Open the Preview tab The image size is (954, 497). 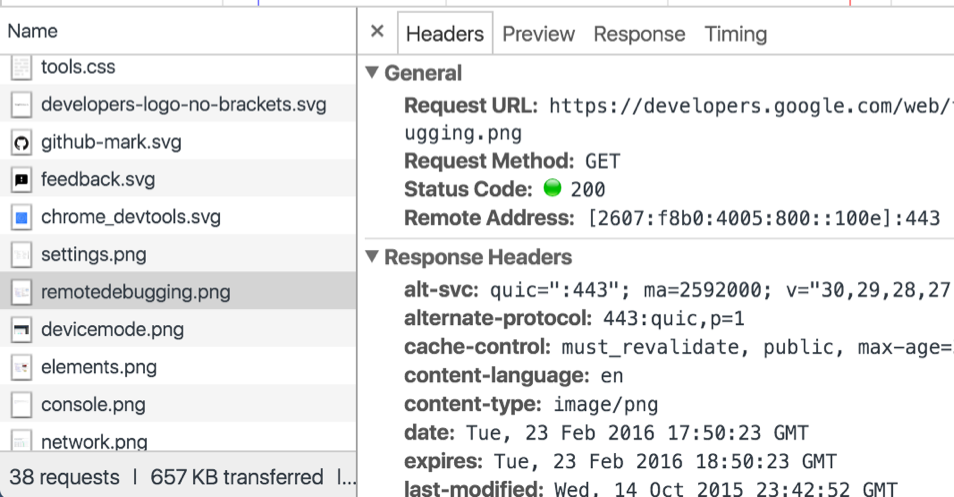538,34
